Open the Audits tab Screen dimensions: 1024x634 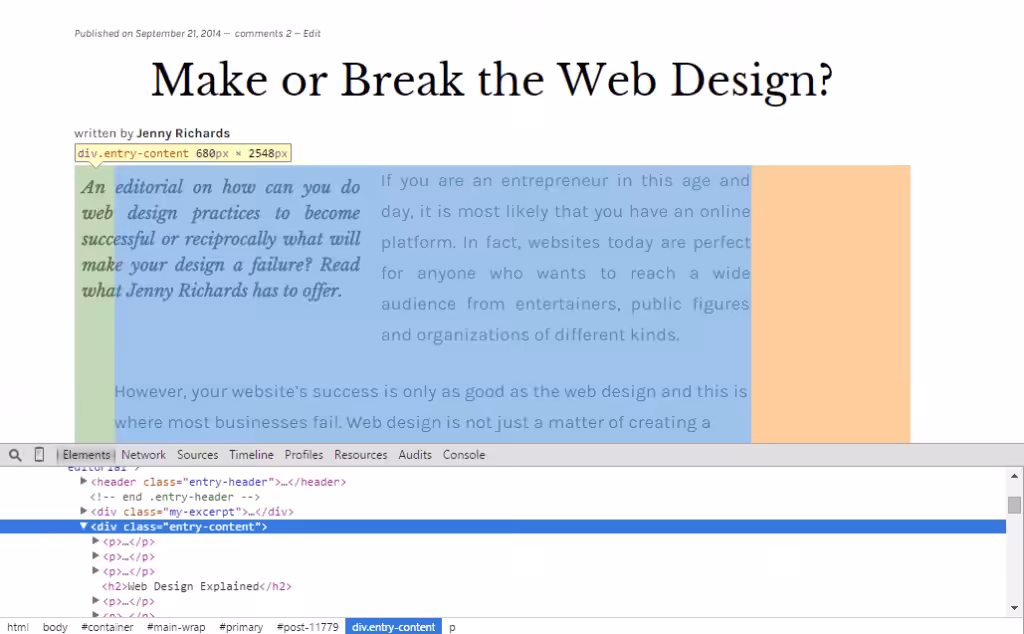pyautogui.click(x=415, y=455)
